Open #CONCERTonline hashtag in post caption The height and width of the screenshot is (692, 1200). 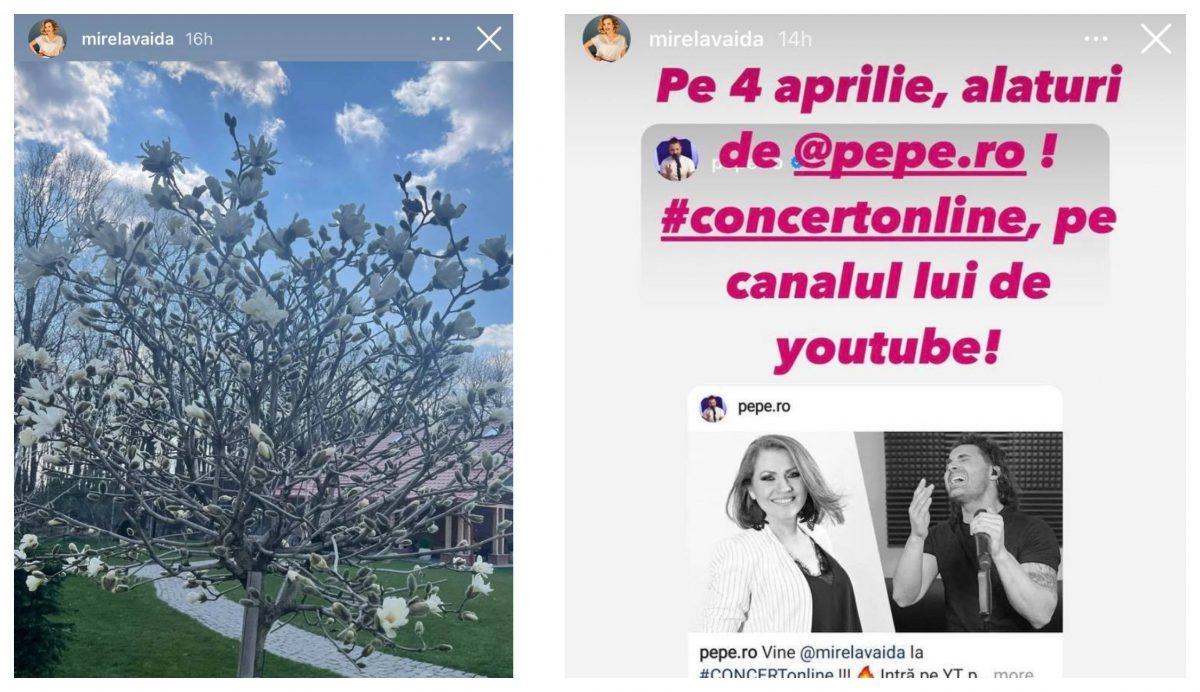tap(768, 675)
